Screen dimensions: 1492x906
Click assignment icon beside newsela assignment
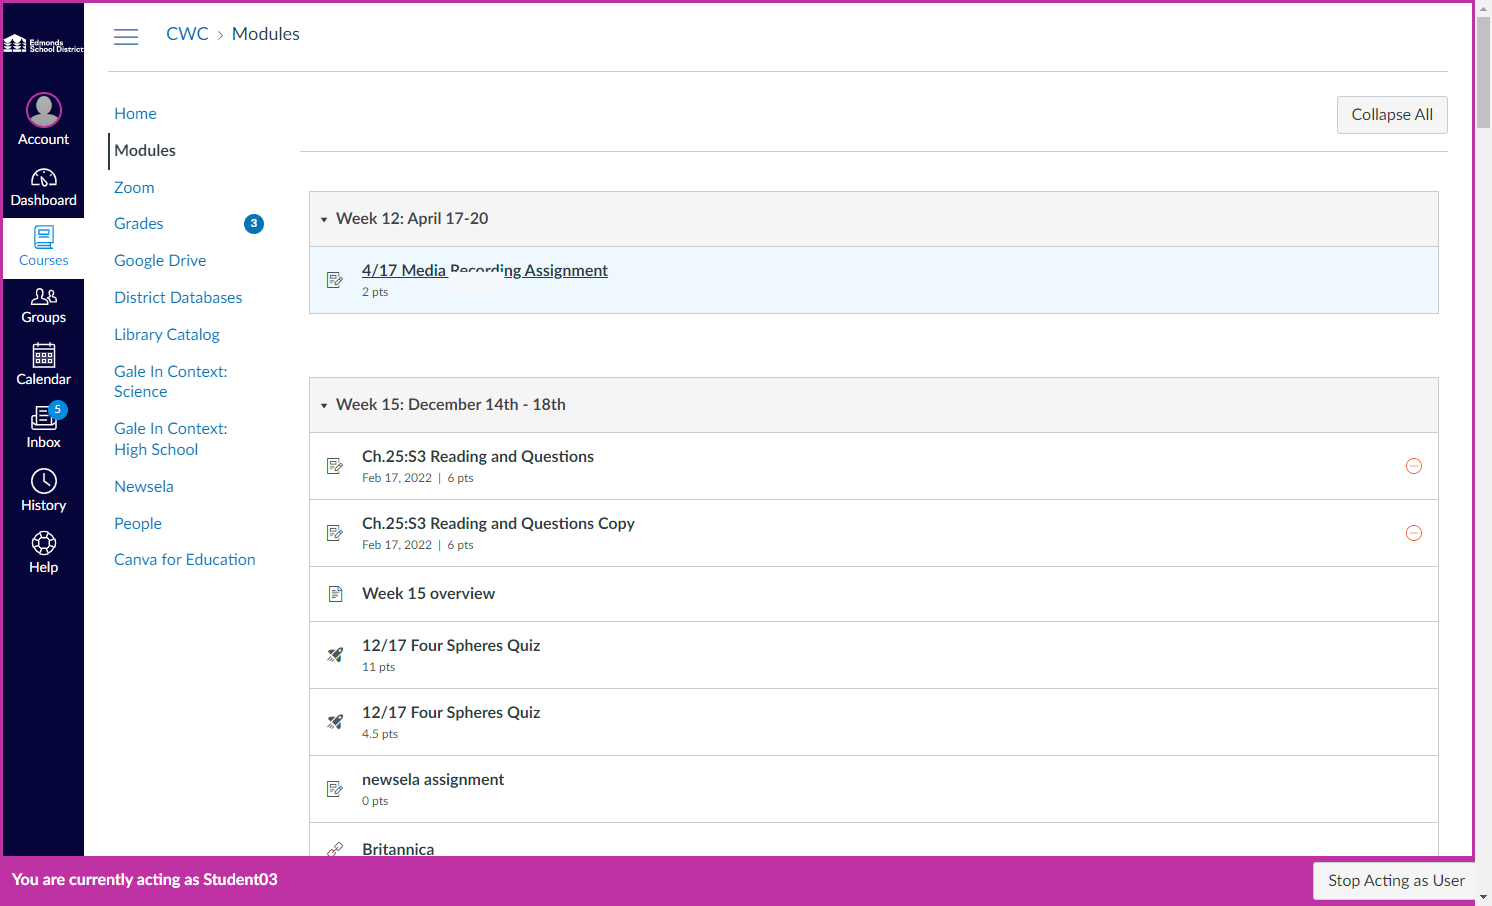pos(335,789)
